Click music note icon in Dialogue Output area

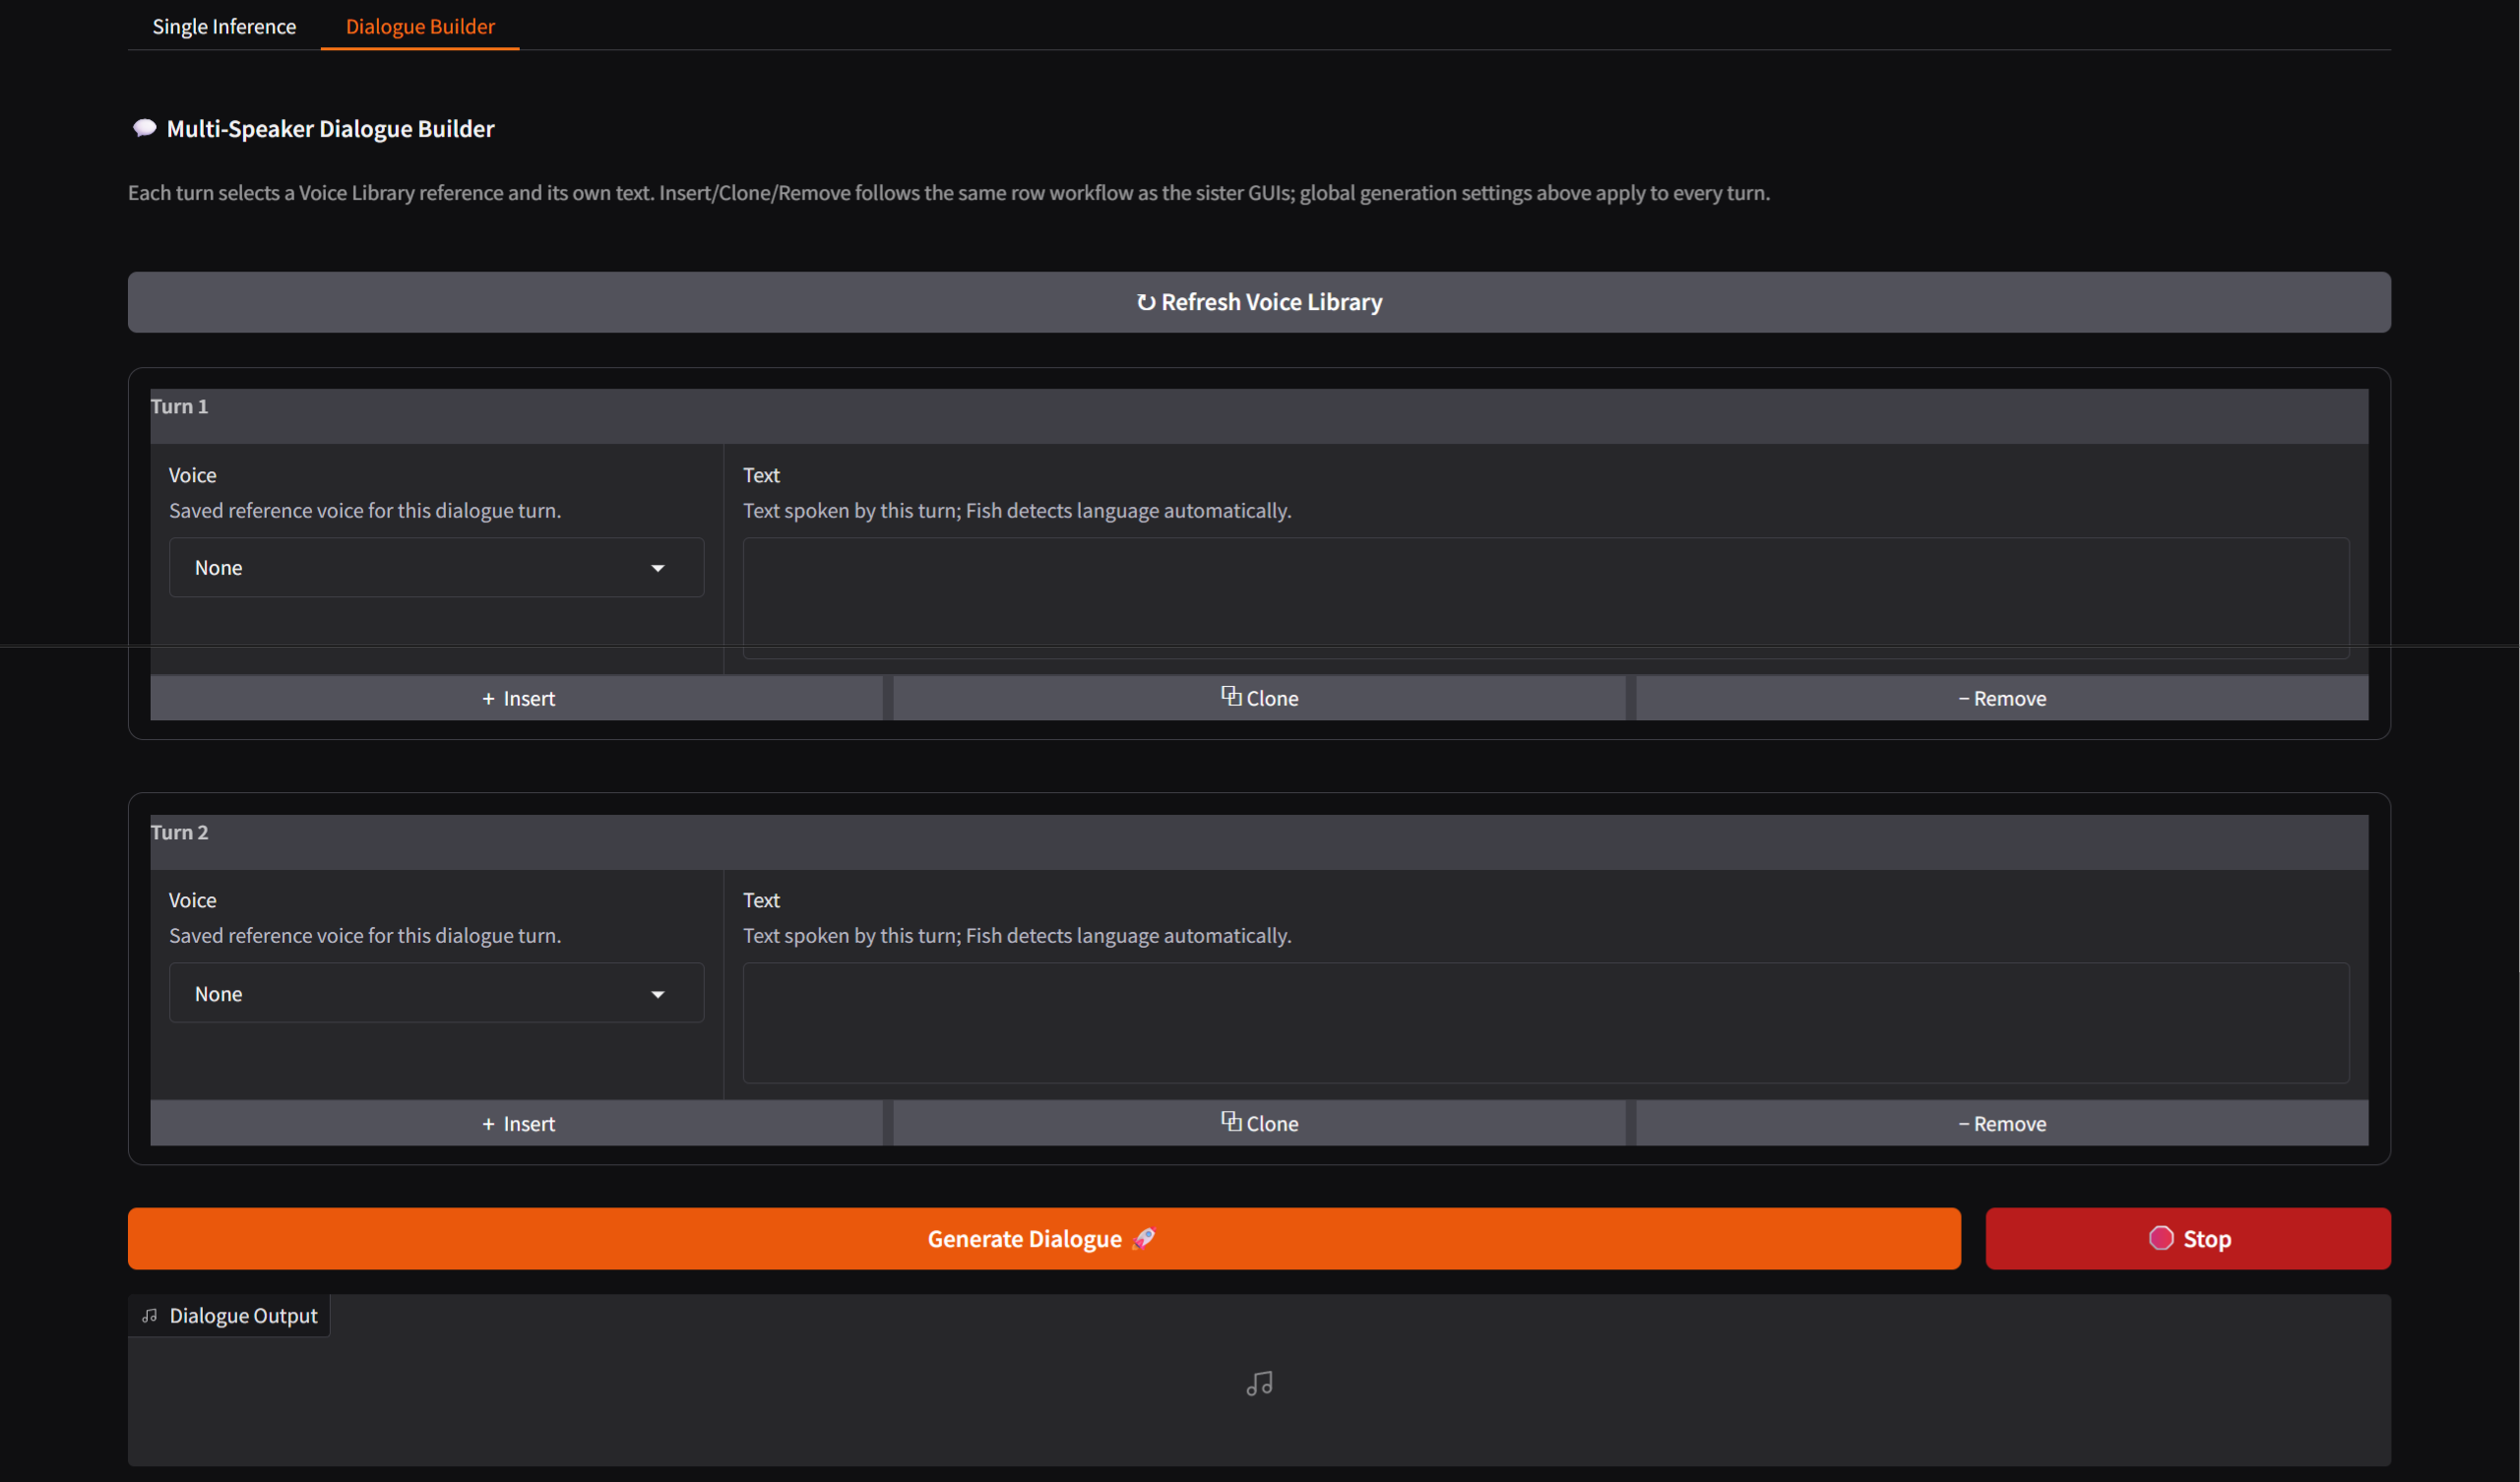tap(1259, 1383)
